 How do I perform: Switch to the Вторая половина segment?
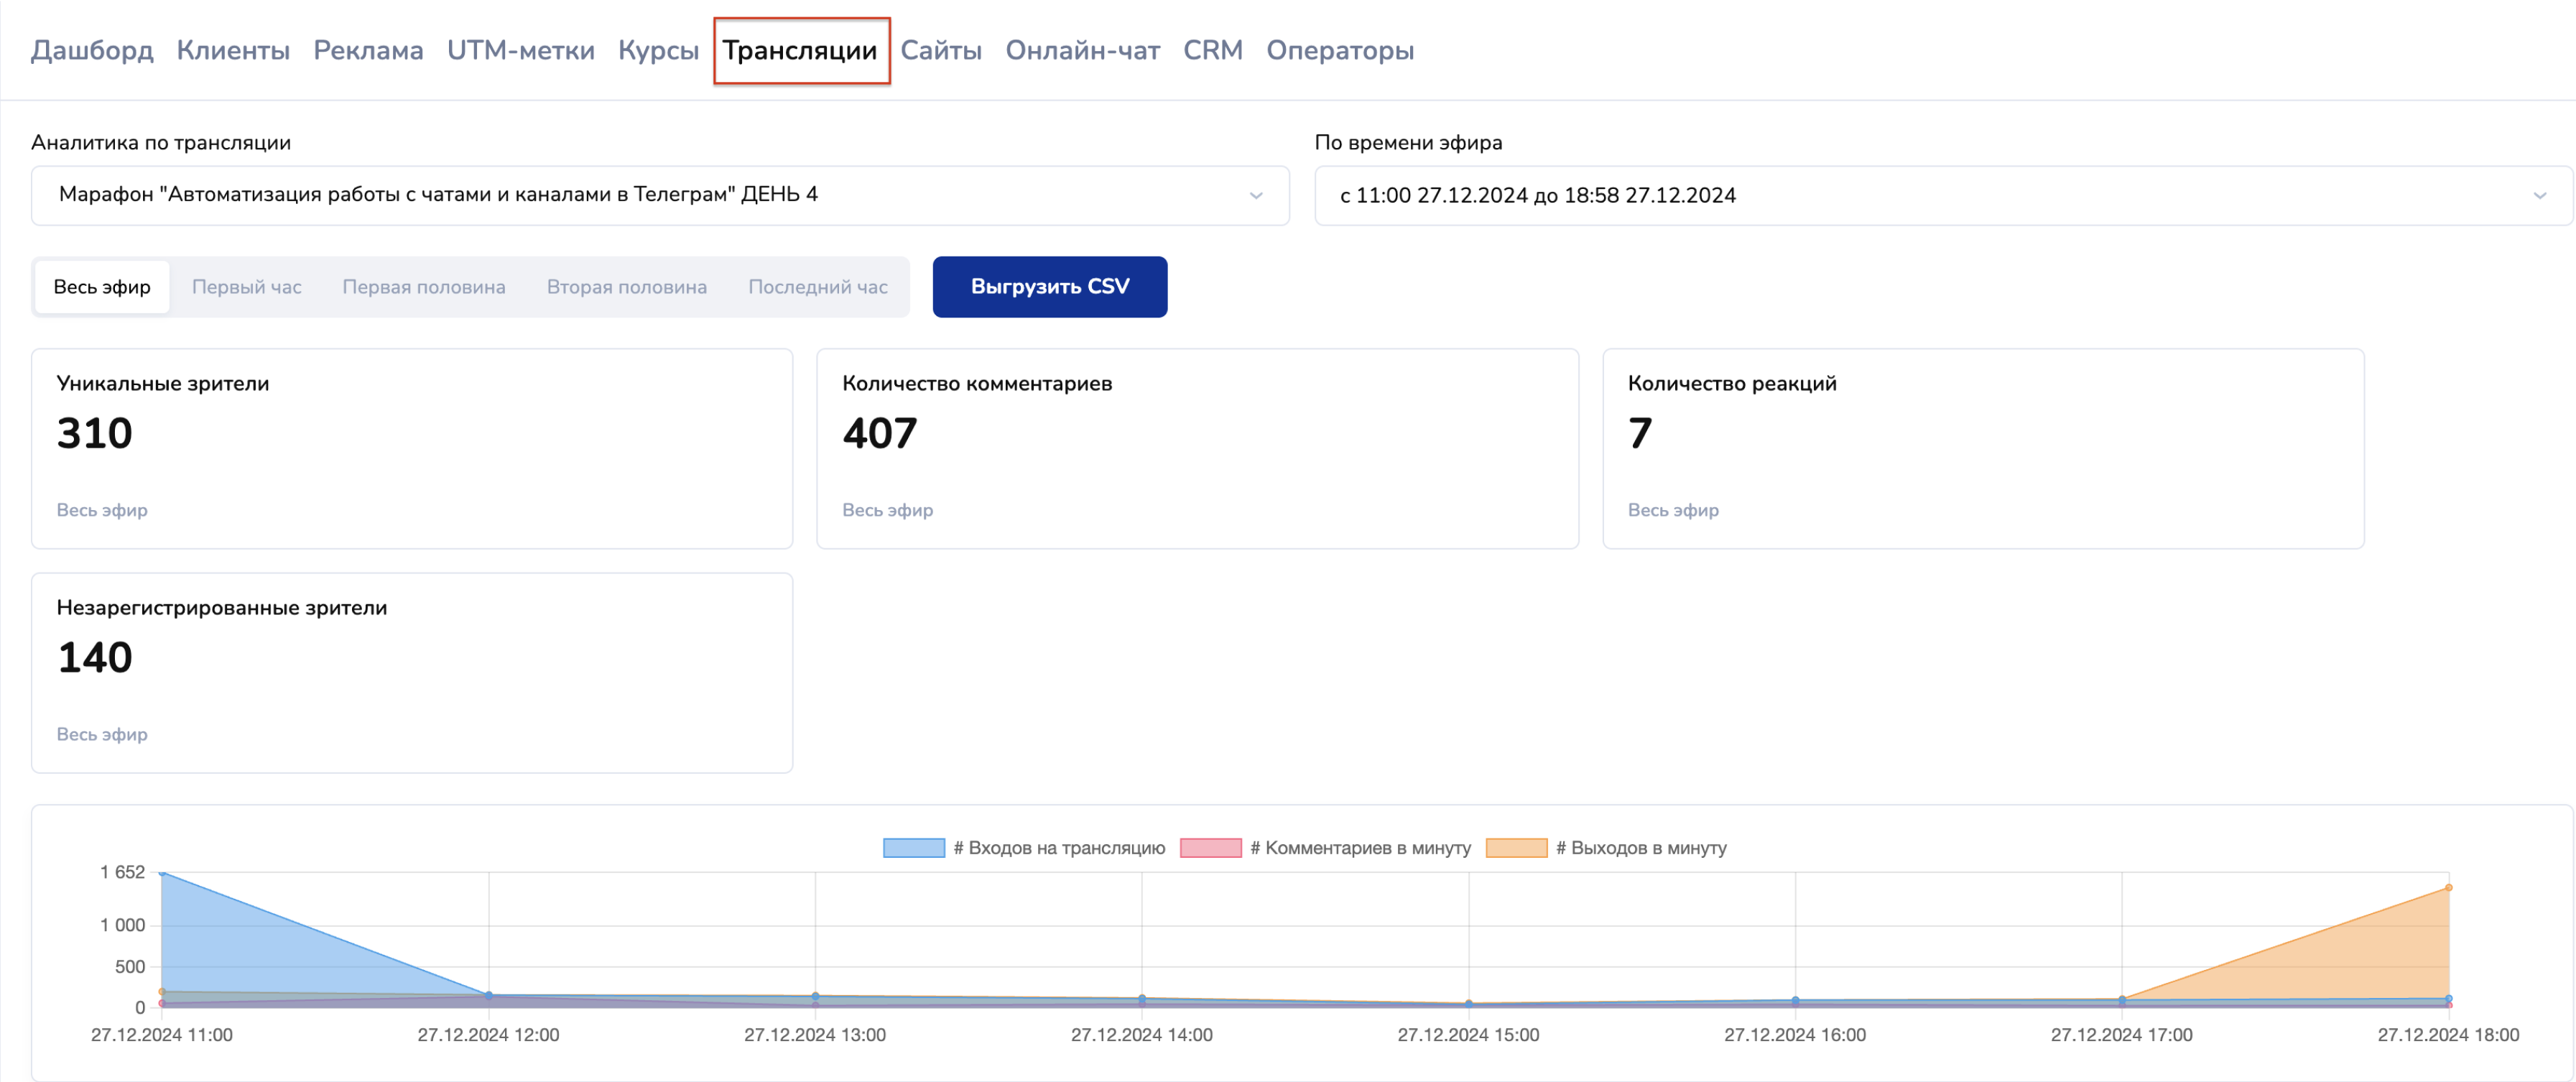(x=626, y=287)
